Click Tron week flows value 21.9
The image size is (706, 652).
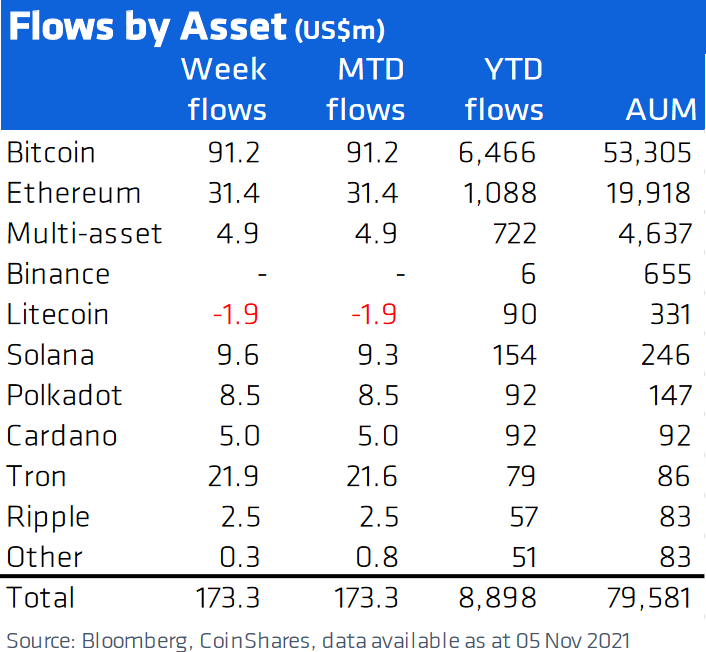[x=233, y=476]
